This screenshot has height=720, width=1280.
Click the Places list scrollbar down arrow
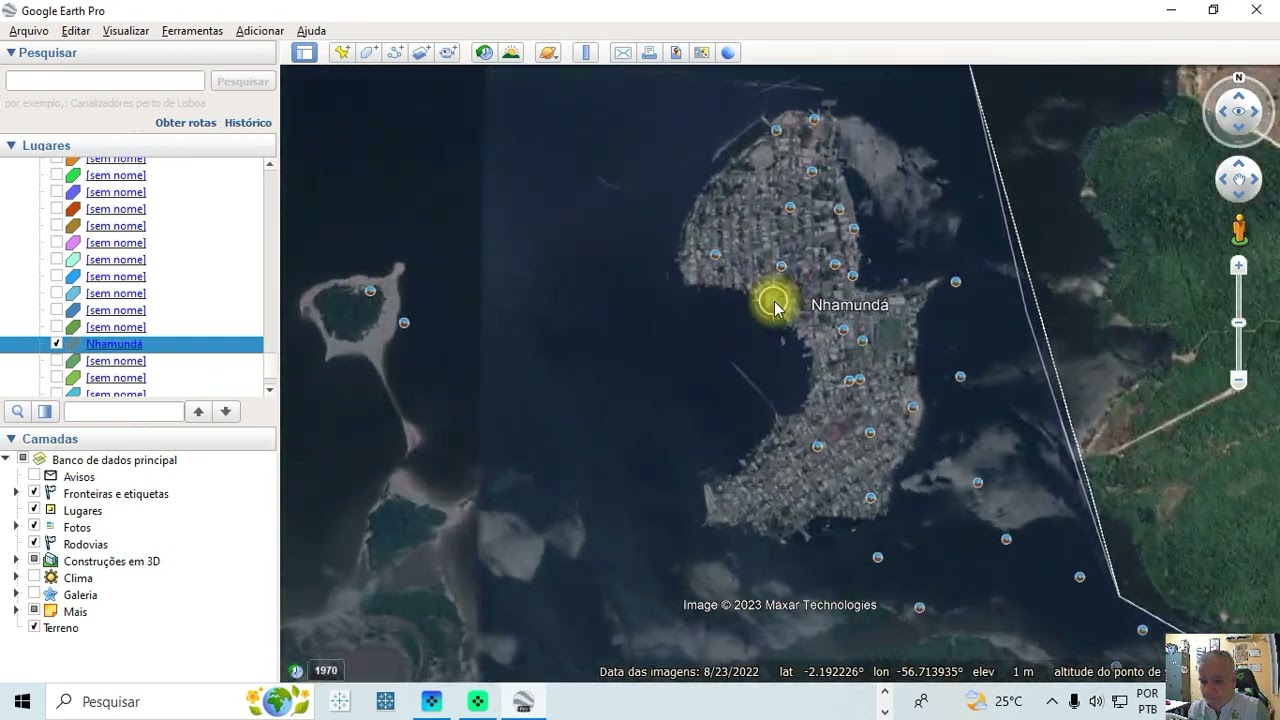click(x=270, y=390)
